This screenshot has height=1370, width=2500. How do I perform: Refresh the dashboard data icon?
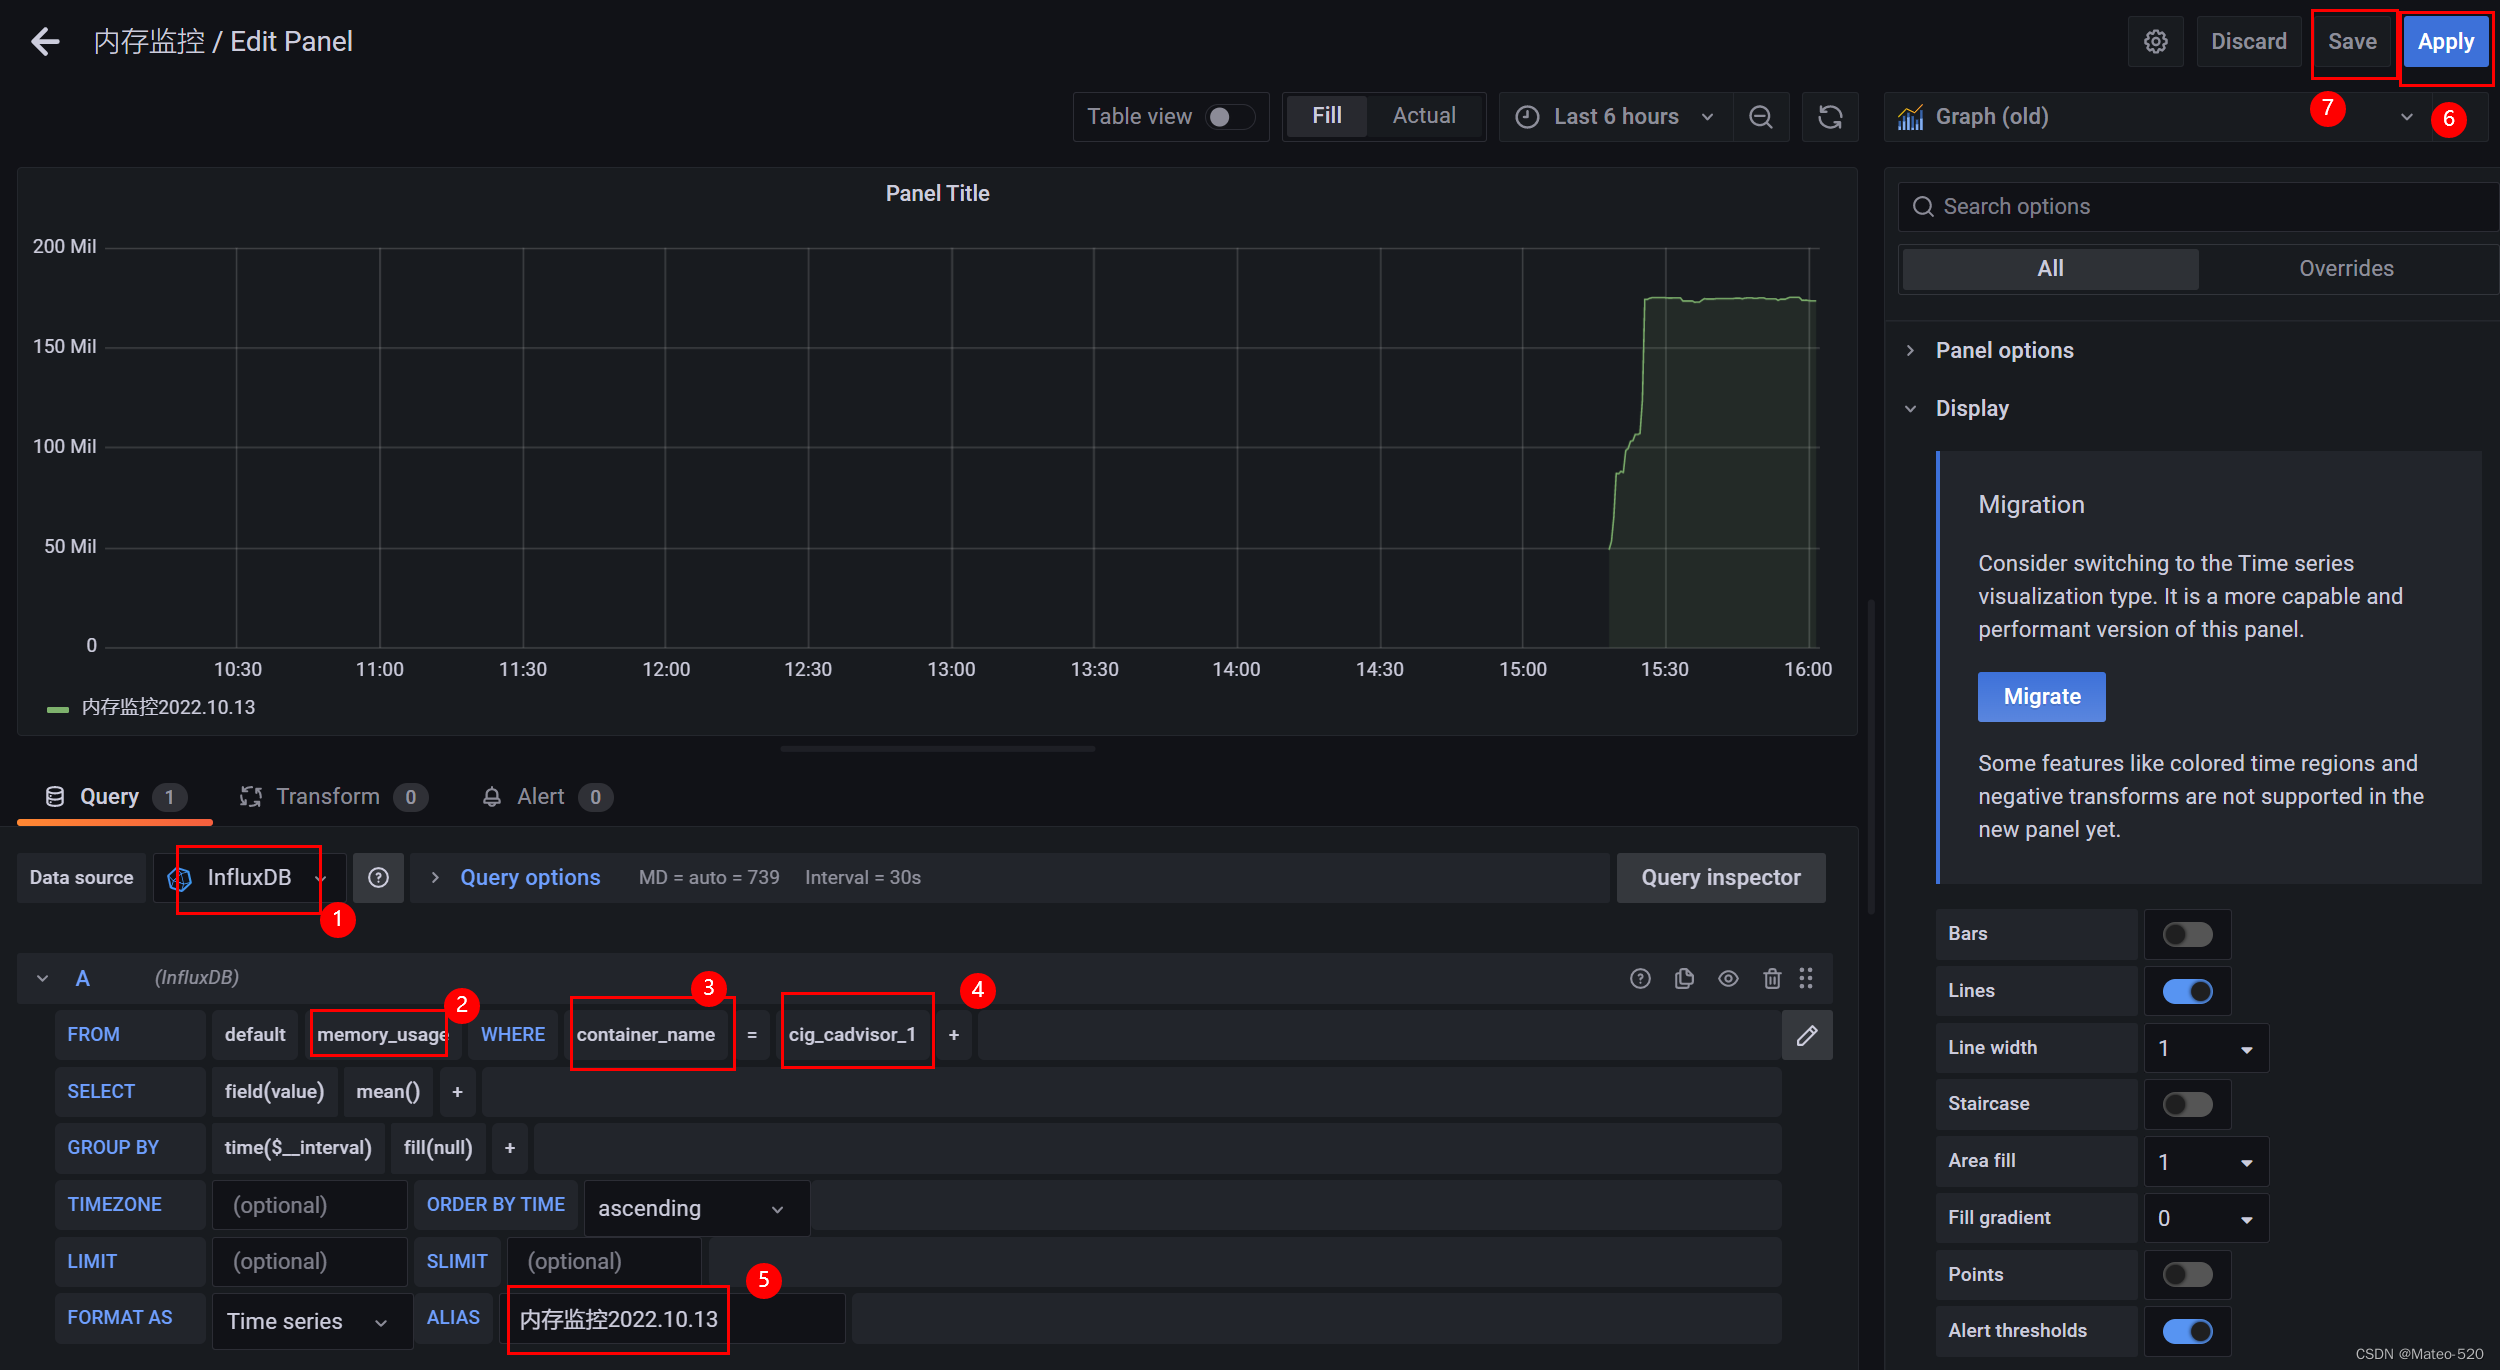tap(1830, 117)
